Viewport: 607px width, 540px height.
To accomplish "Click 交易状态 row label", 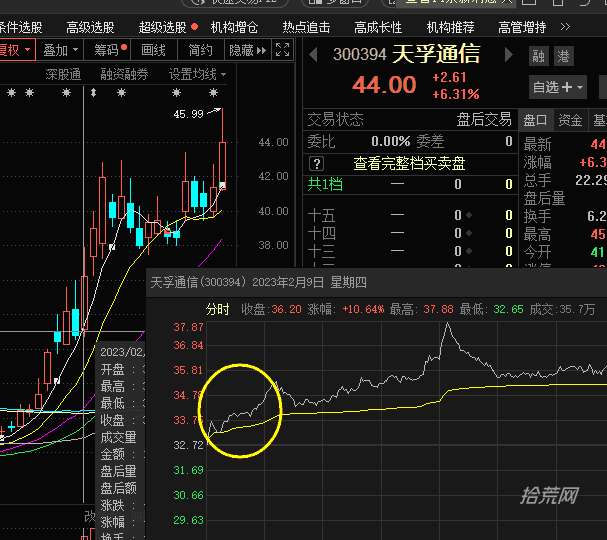I will 335,120.
